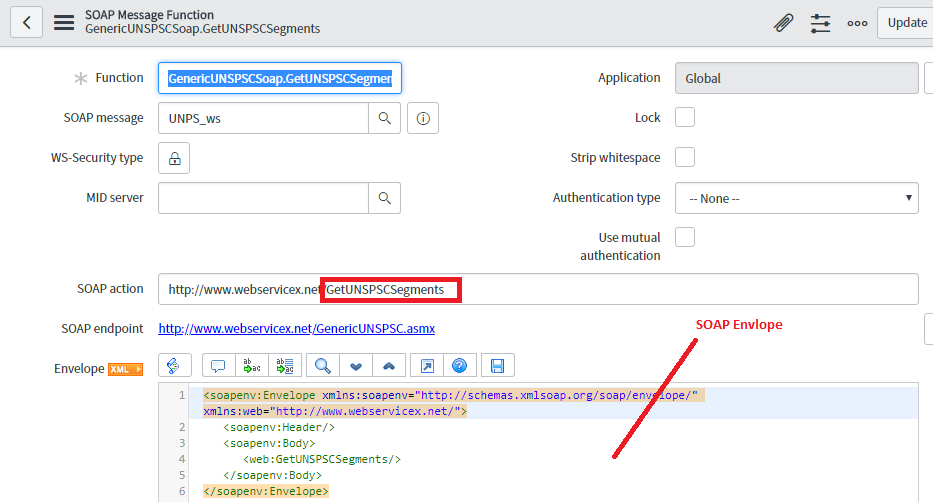Click the back arrow button
Viewport: 933px width, 502px height.
[x=26, y=22]
